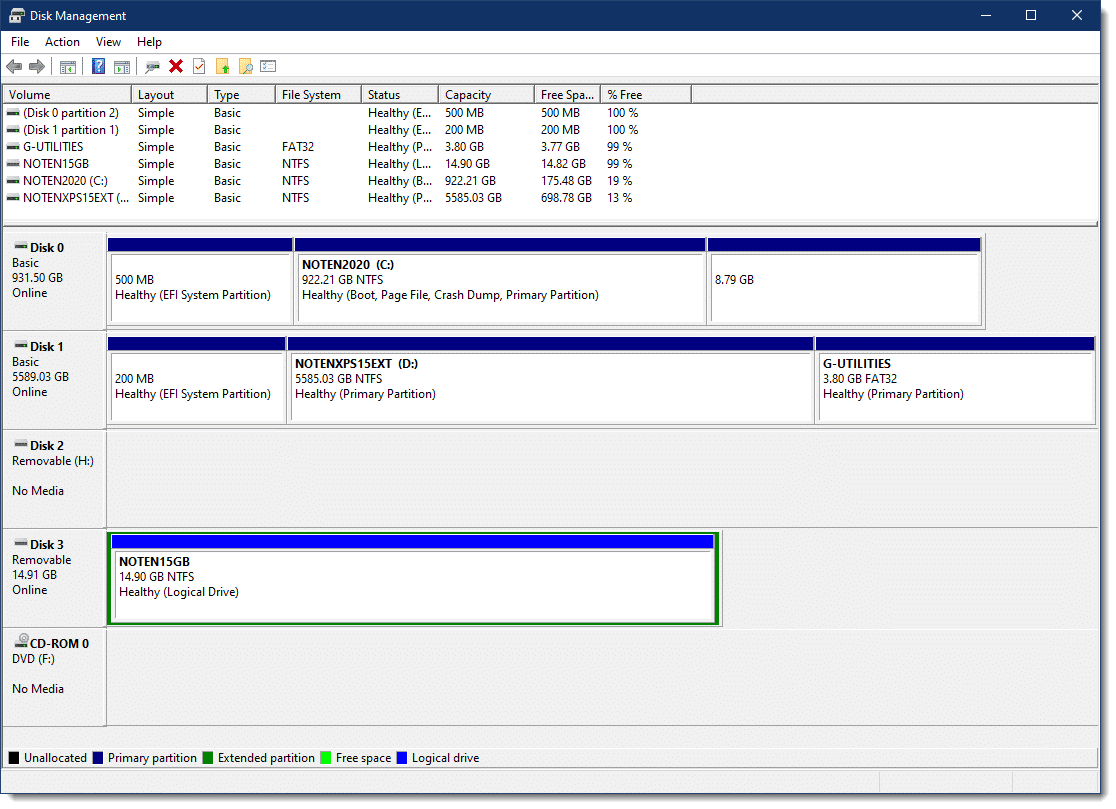Click the Primary partition legend color swatch
Viewport: 1116px width, 809px height.
[x=98, y=758]
